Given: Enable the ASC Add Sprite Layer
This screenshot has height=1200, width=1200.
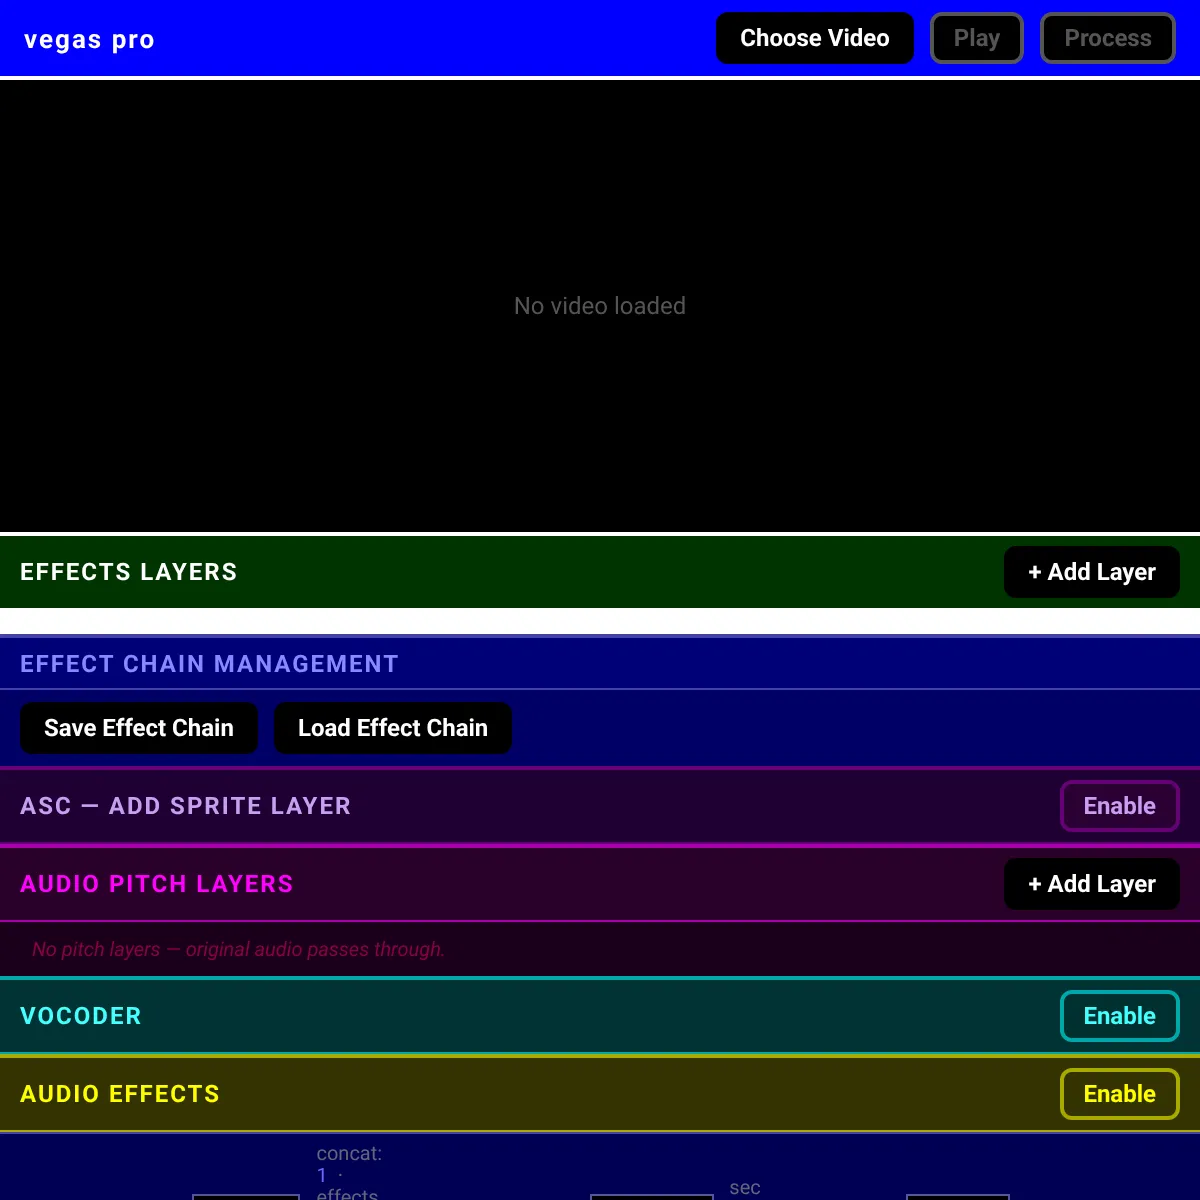Looking at the screenshot, I should pyautogui.click(x=1120, y=806).
